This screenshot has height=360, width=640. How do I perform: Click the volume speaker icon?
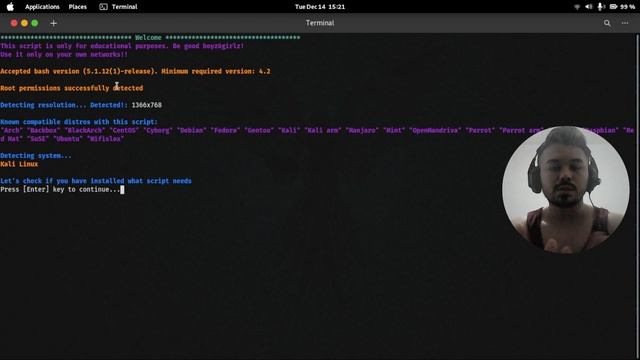(x=589, y=7)
